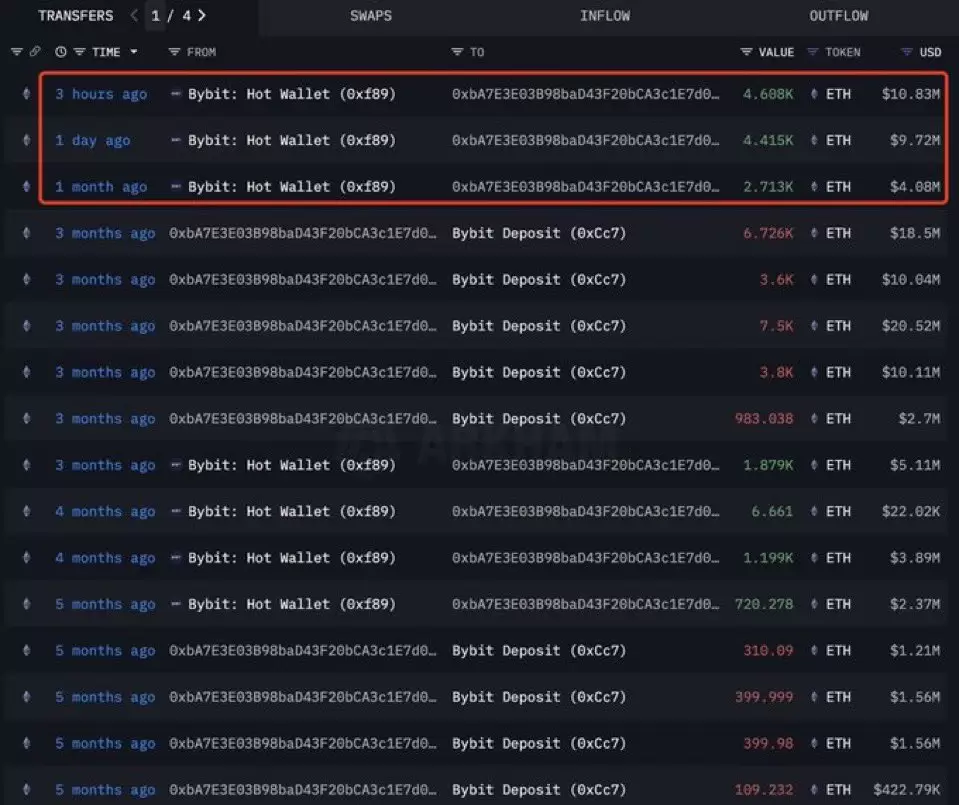The image size is (959, 805).
Task: Filter by TOKEN column
Action: (x=813, y=52)
